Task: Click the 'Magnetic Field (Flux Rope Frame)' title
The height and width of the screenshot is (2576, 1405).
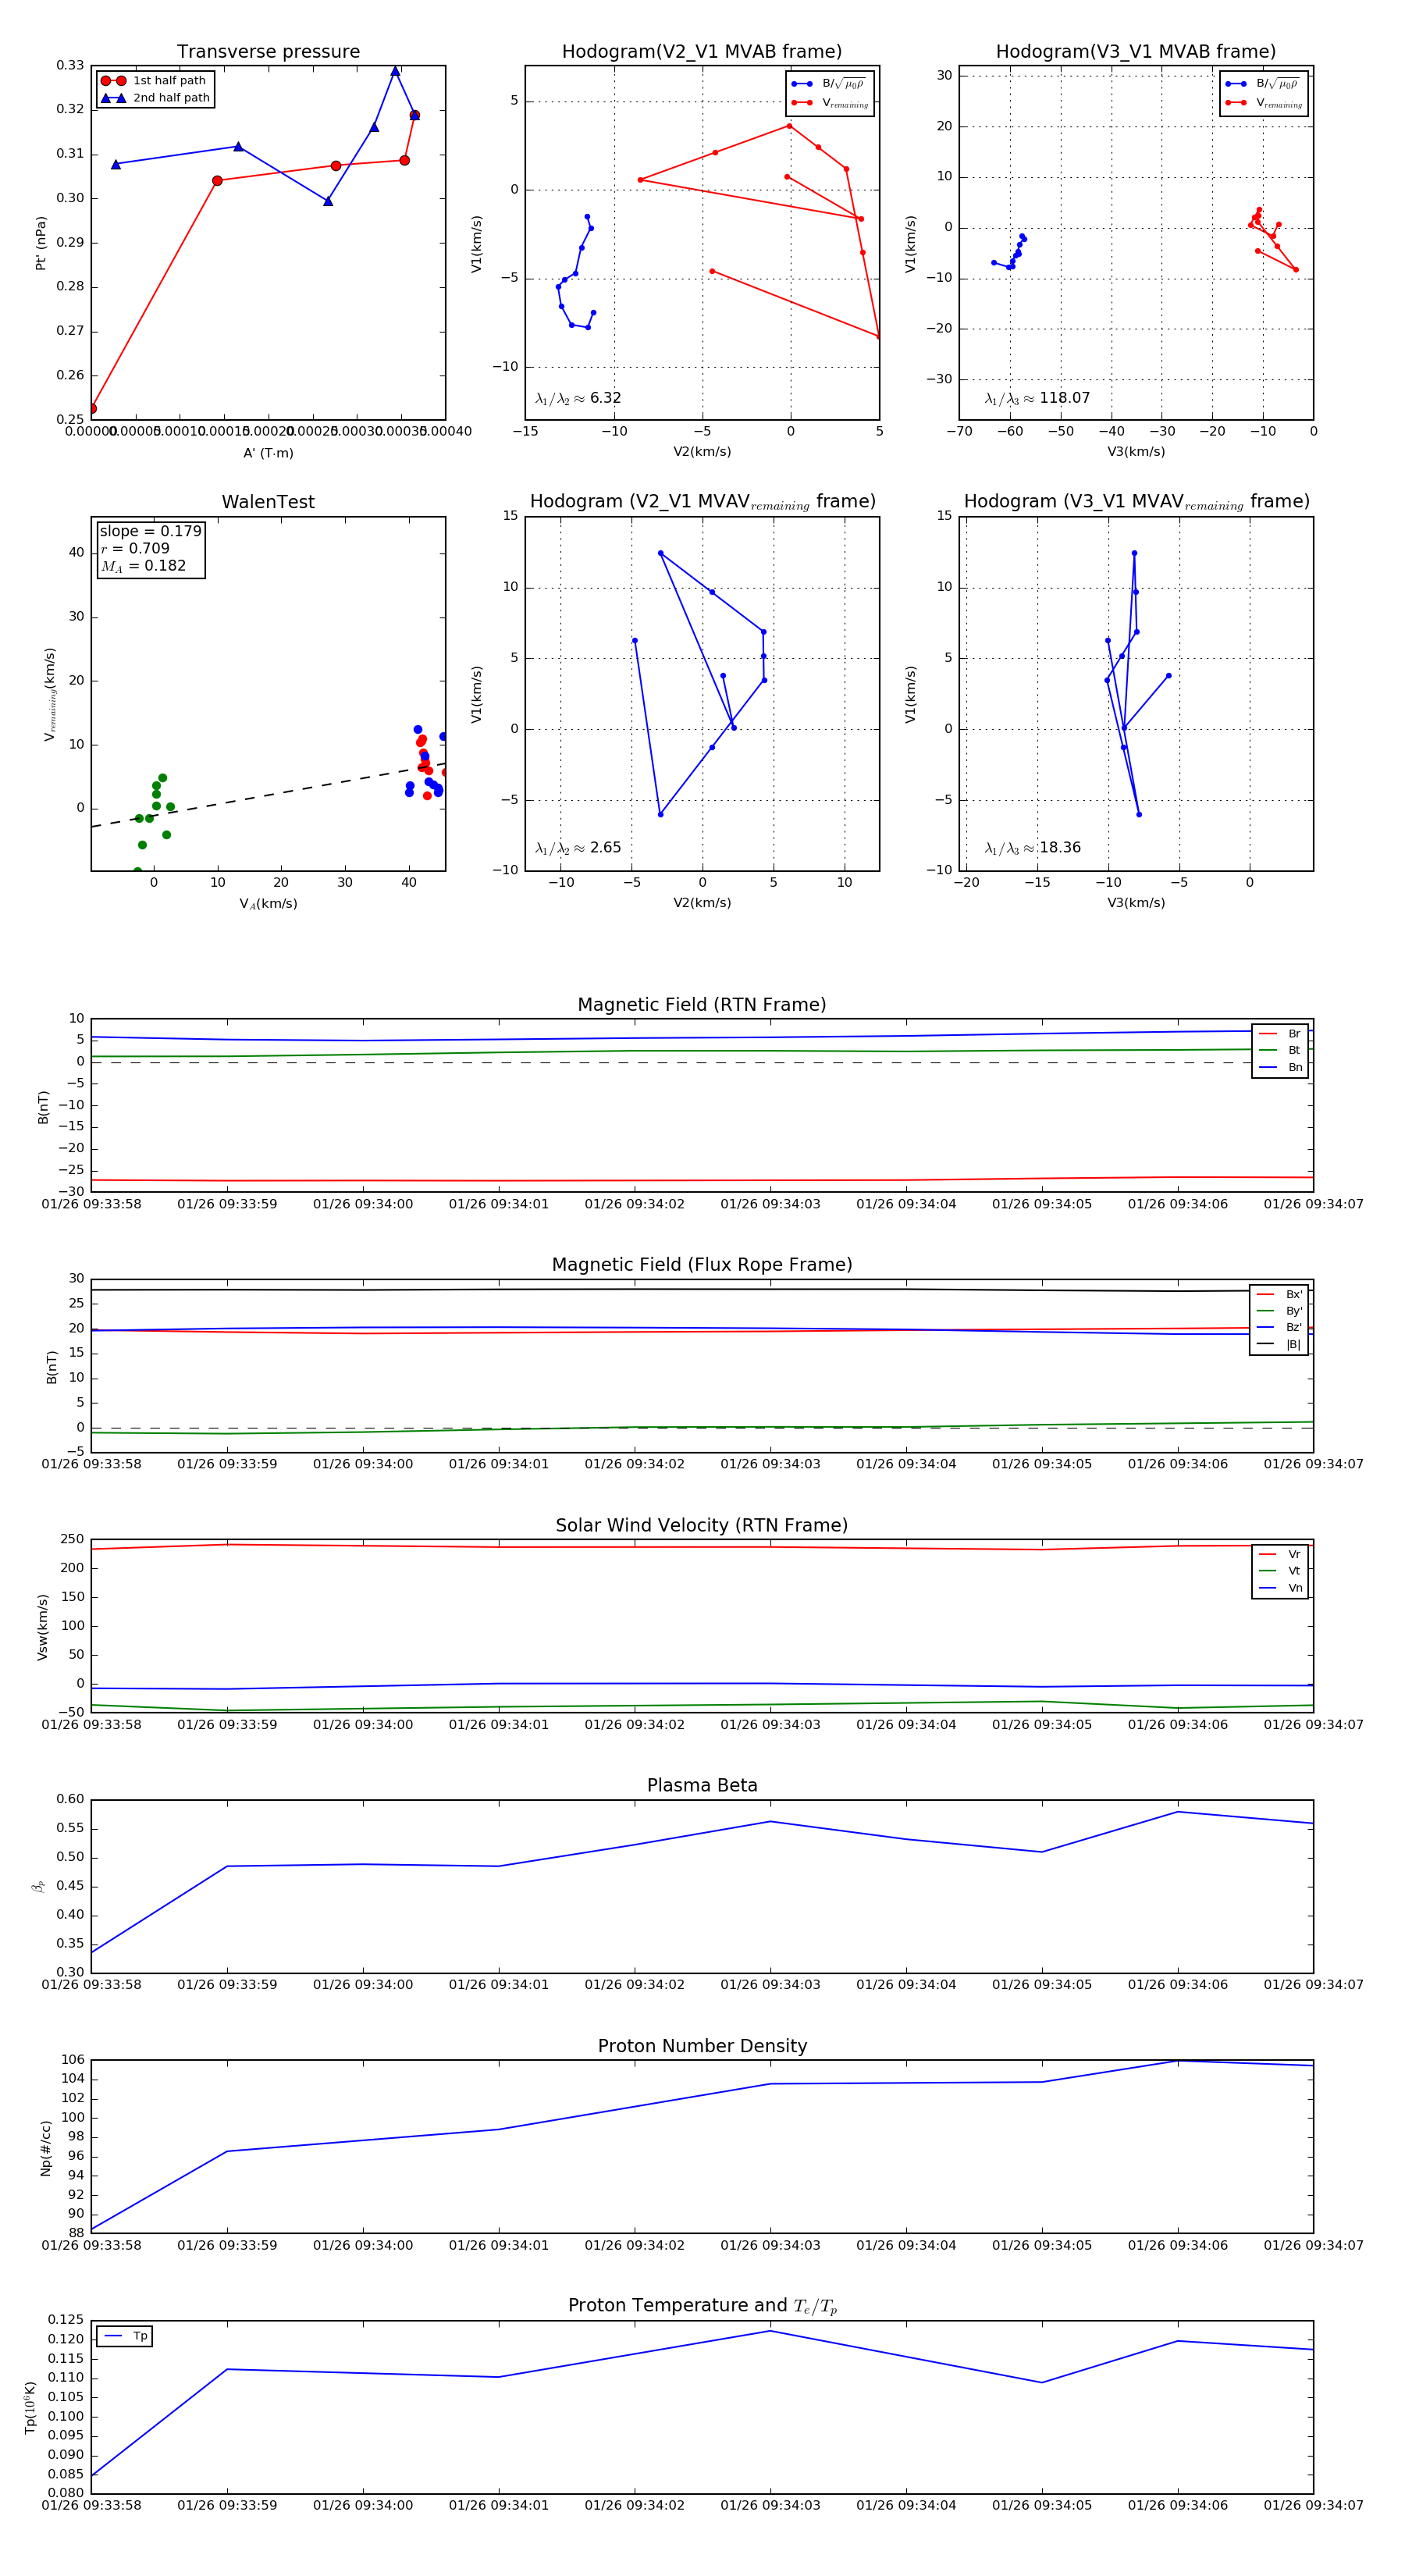Action: 702,1265
